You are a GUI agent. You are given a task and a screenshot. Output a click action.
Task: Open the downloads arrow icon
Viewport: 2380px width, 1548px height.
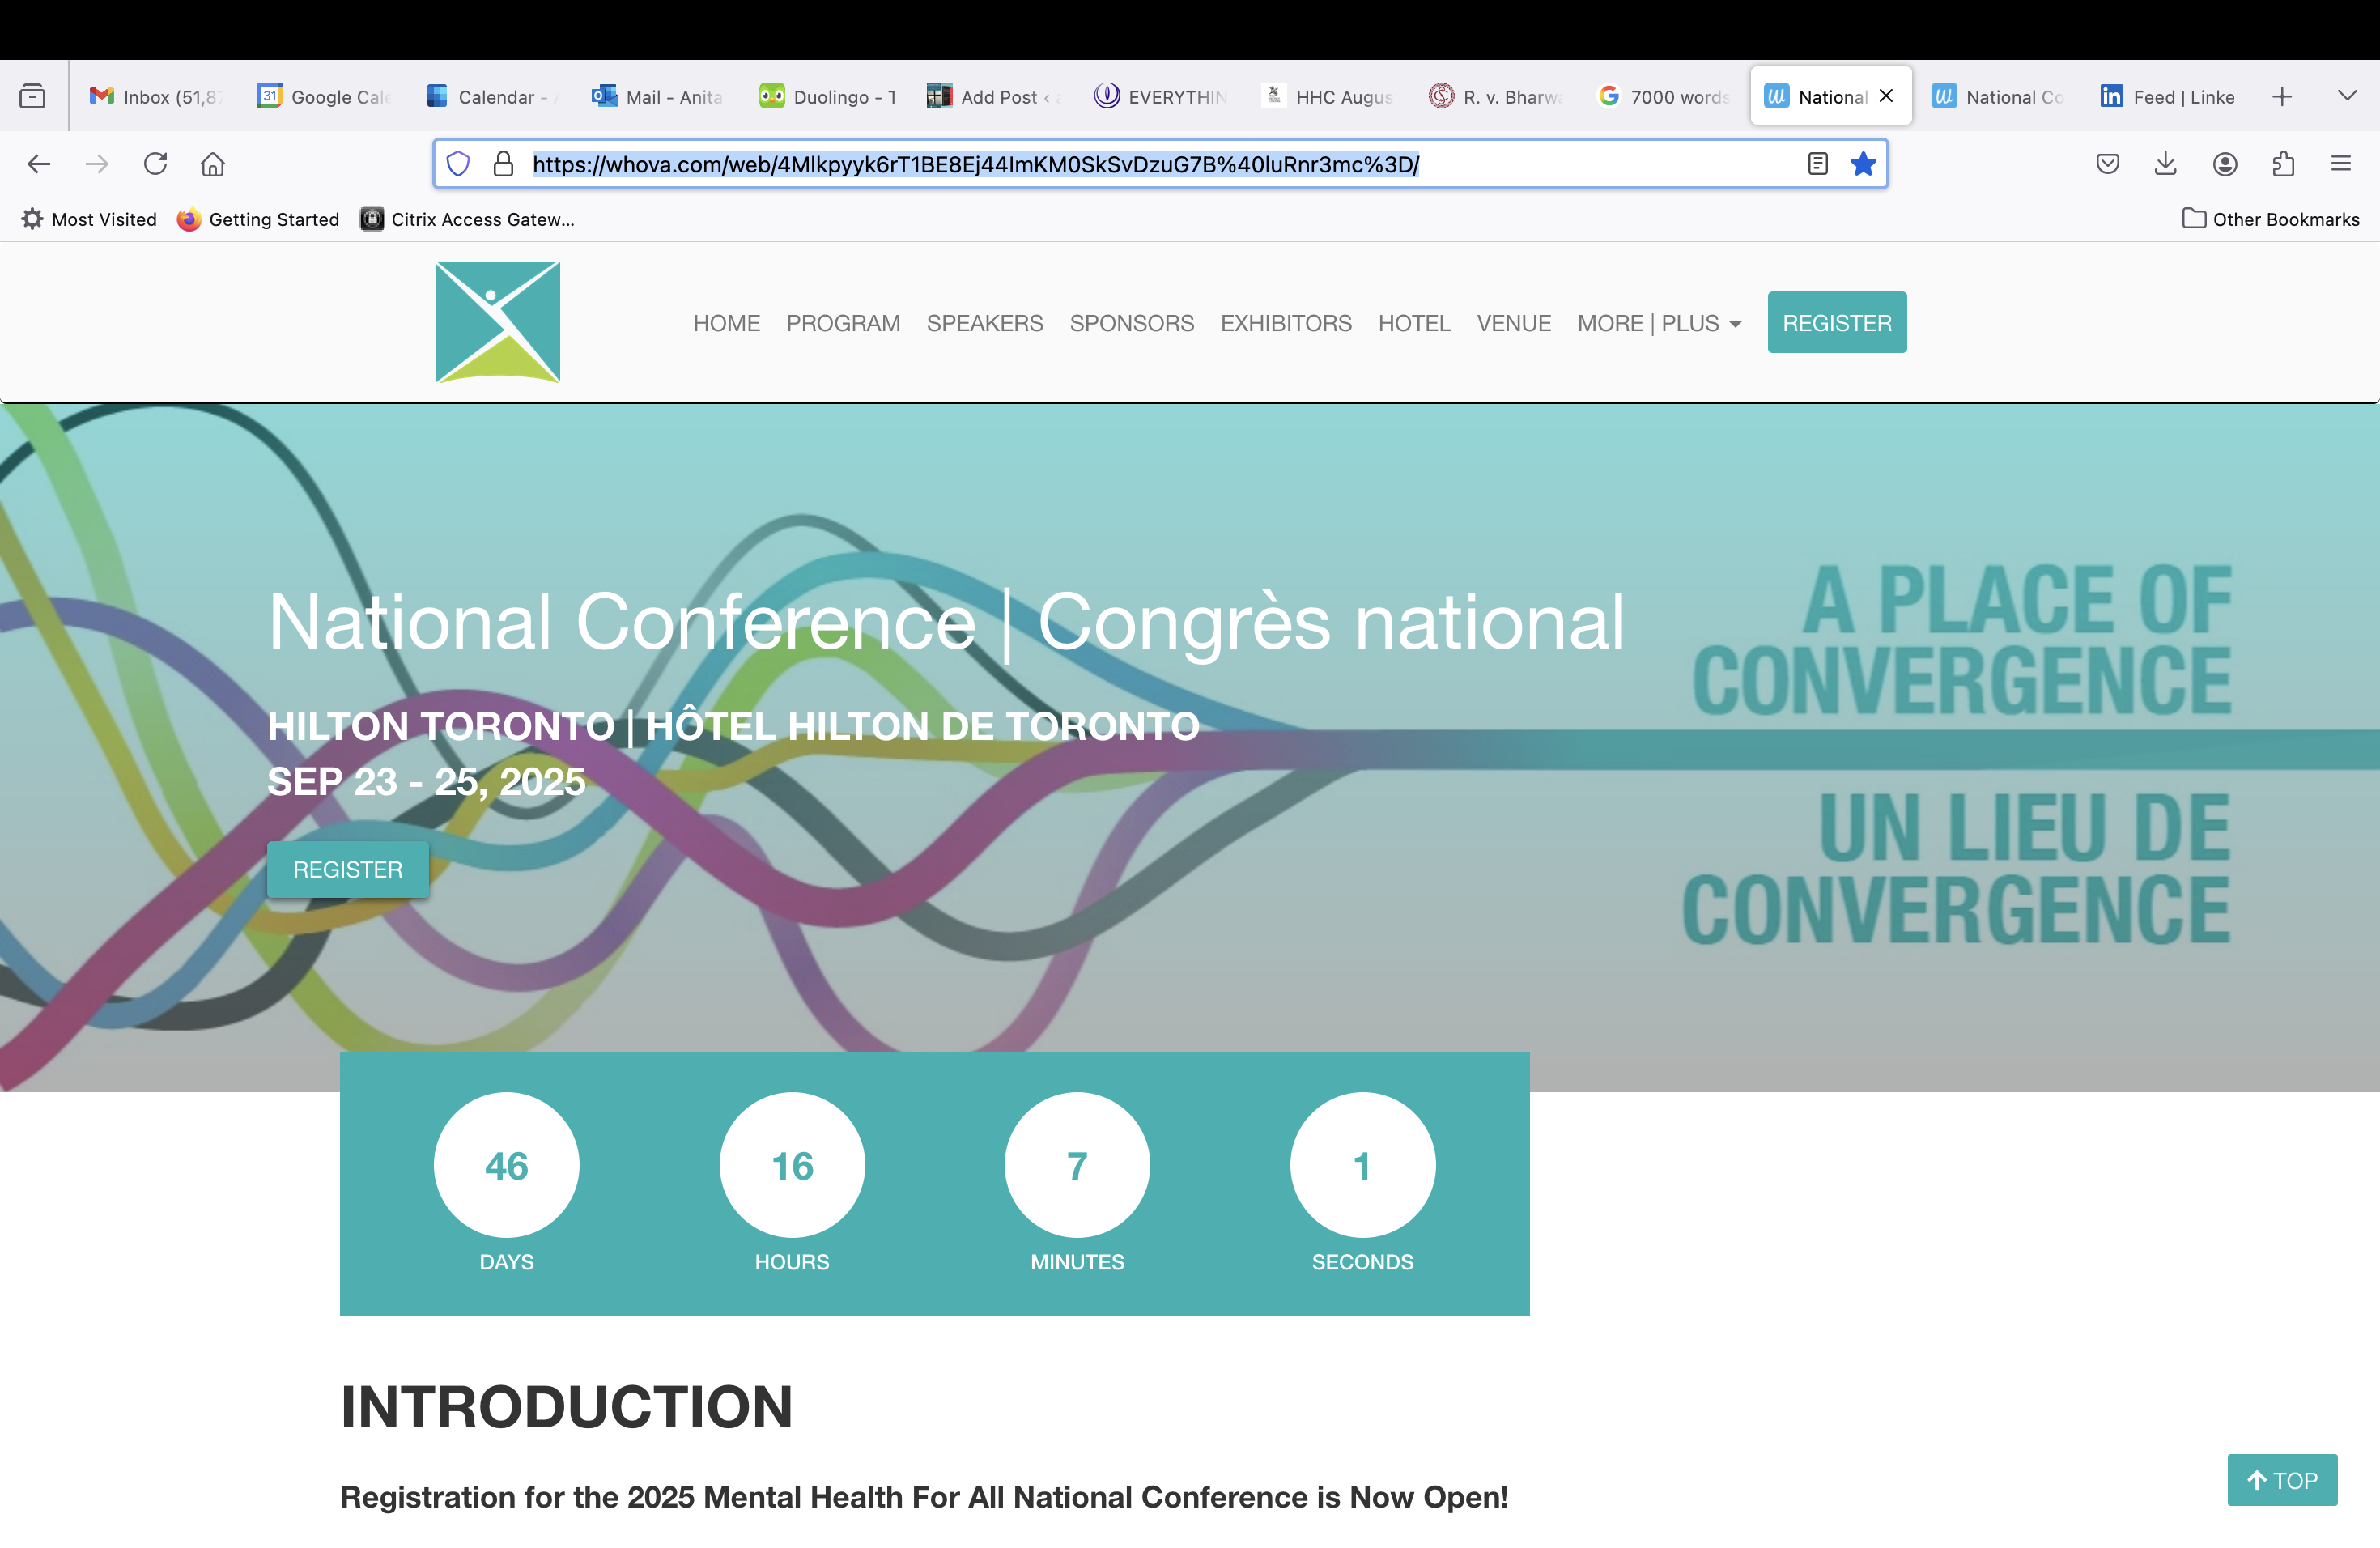(2165, 164)
